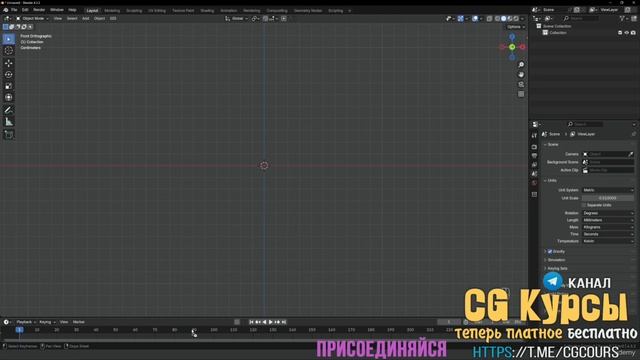The image size is (640, 360).
Task: Open the Tool properties tab
Action: point(534,136)
